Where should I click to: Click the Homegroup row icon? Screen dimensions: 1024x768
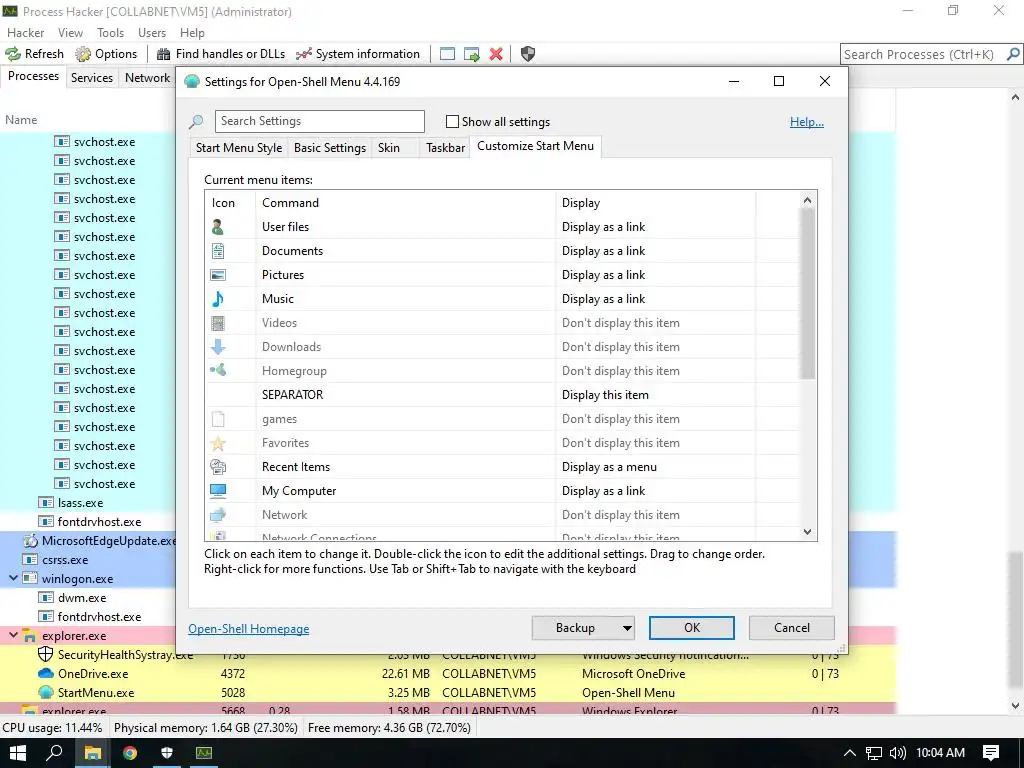218,371
